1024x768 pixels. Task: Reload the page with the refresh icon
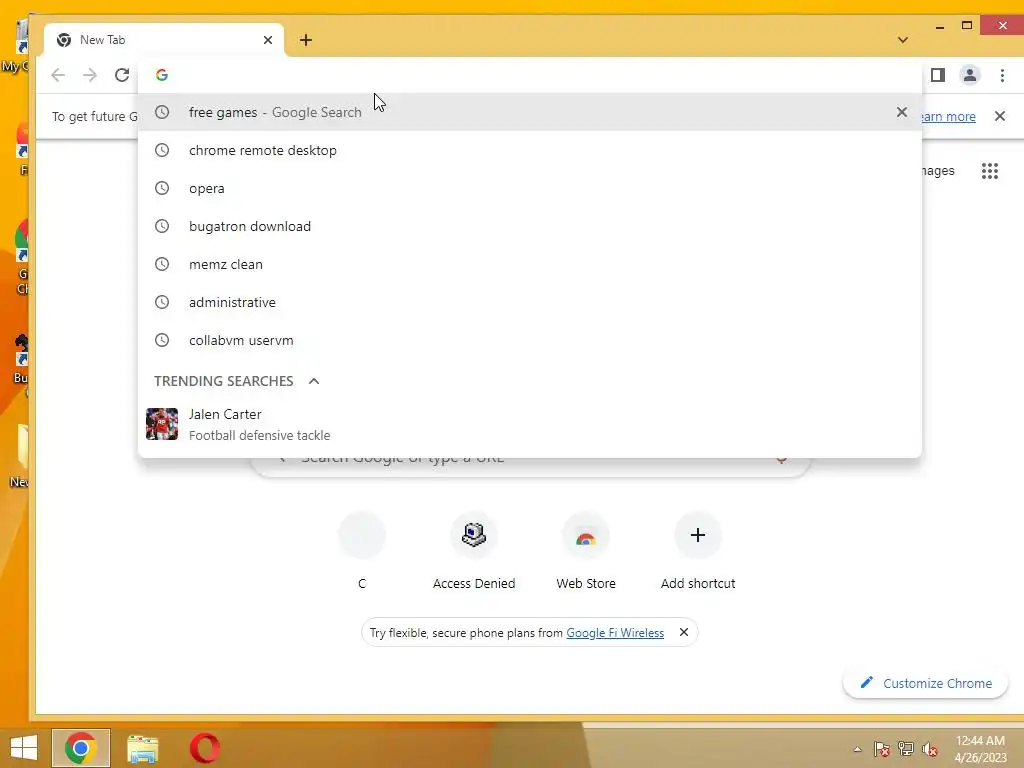click(121, 75)
